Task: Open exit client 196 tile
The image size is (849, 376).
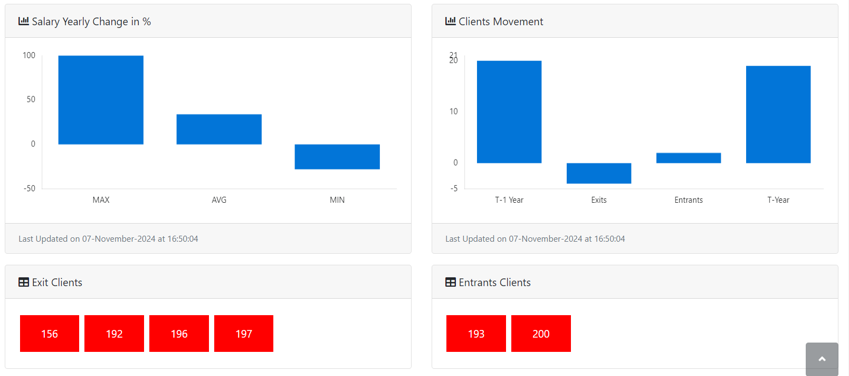Action: click(x=179, y=334)
